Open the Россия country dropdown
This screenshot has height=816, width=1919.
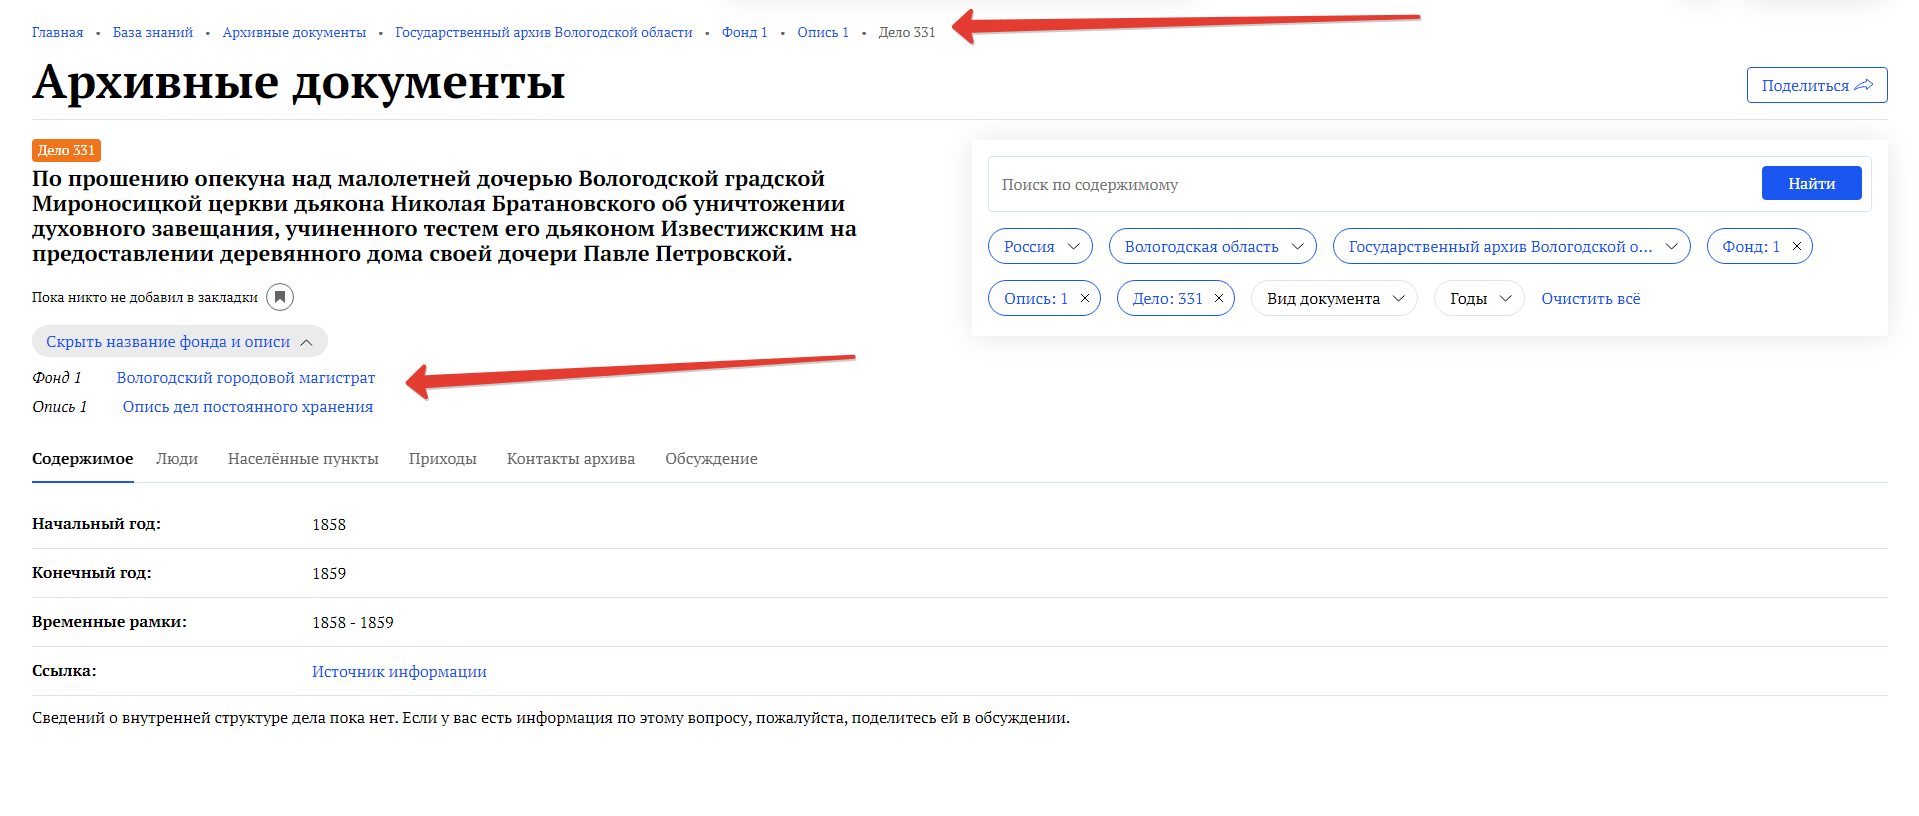(1040, 247)
